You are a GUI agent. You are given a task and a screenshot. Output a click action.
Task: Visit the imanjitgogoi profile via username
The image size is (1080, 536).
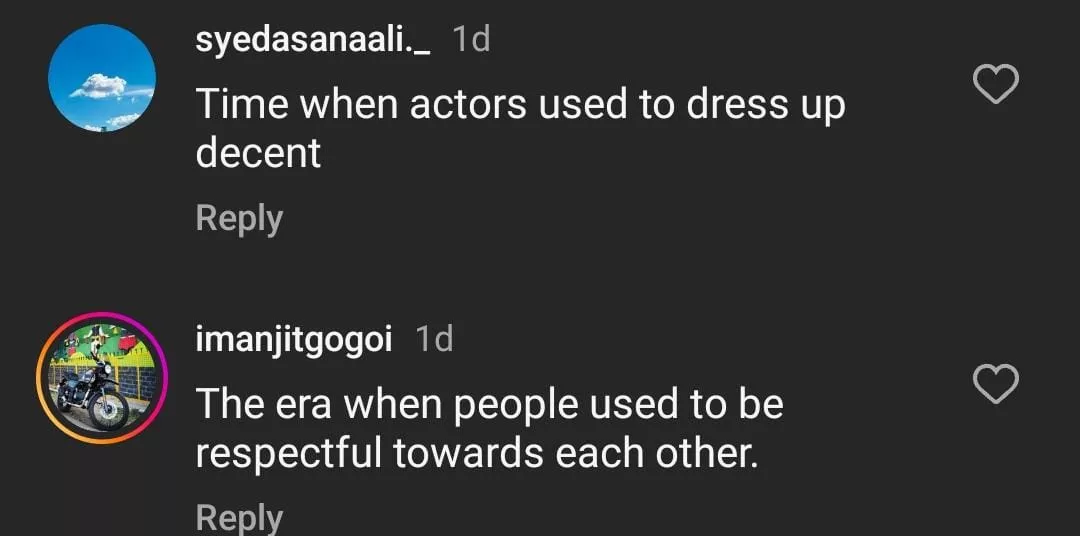(x=295, y=339)
